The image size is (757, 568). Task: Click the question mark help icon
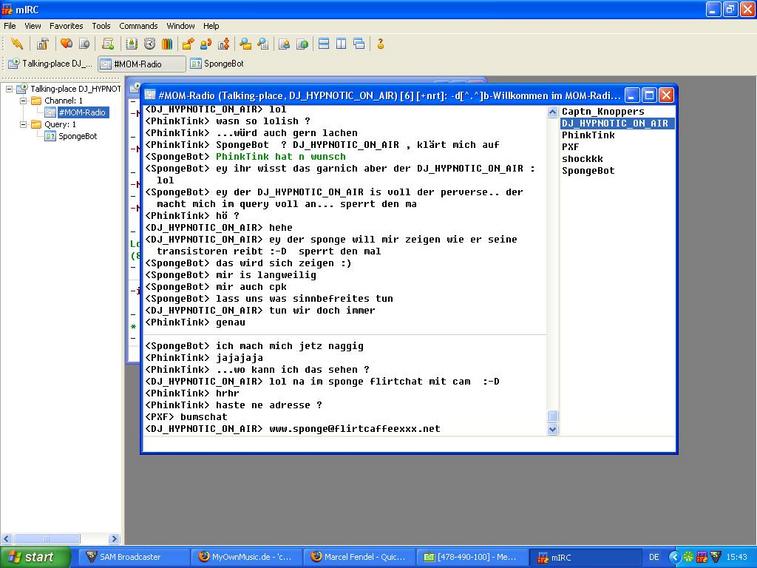click(380, 44)
